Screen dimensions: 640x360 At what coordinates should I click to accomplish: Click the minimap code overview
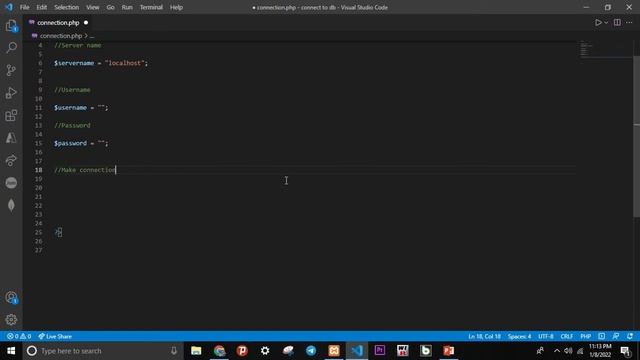(x=606, y=49)
